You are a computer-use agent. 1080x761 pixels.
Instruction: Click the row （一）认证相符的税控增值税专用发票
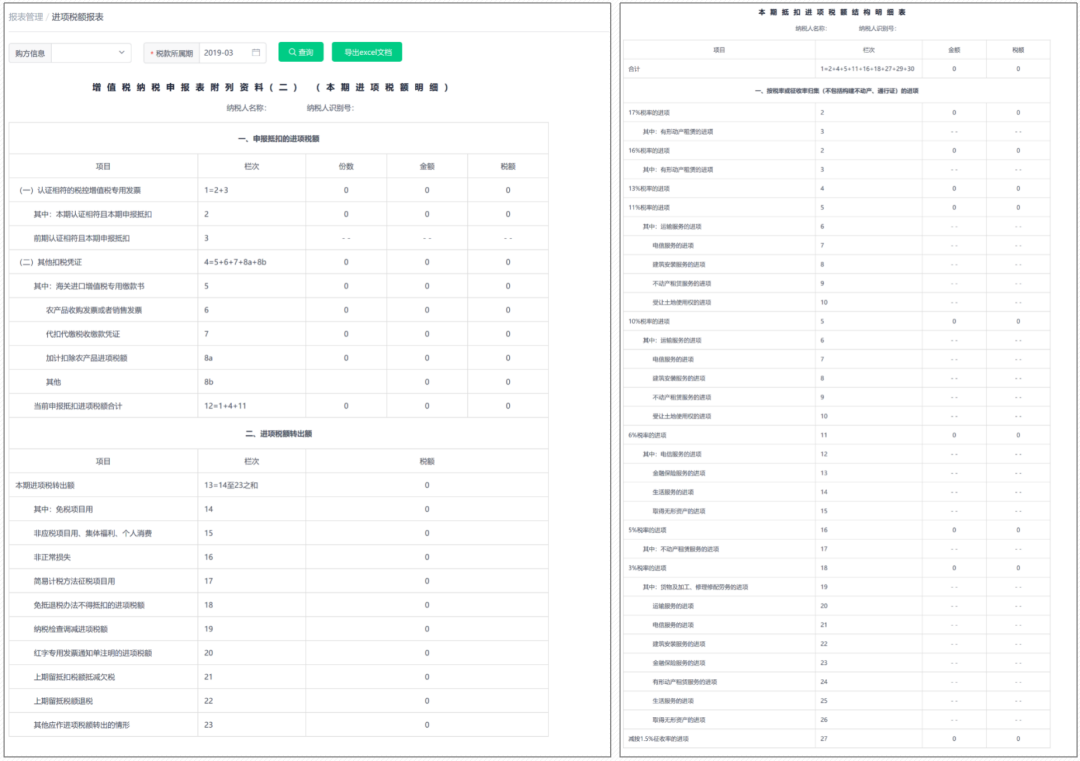coord(278,190)
